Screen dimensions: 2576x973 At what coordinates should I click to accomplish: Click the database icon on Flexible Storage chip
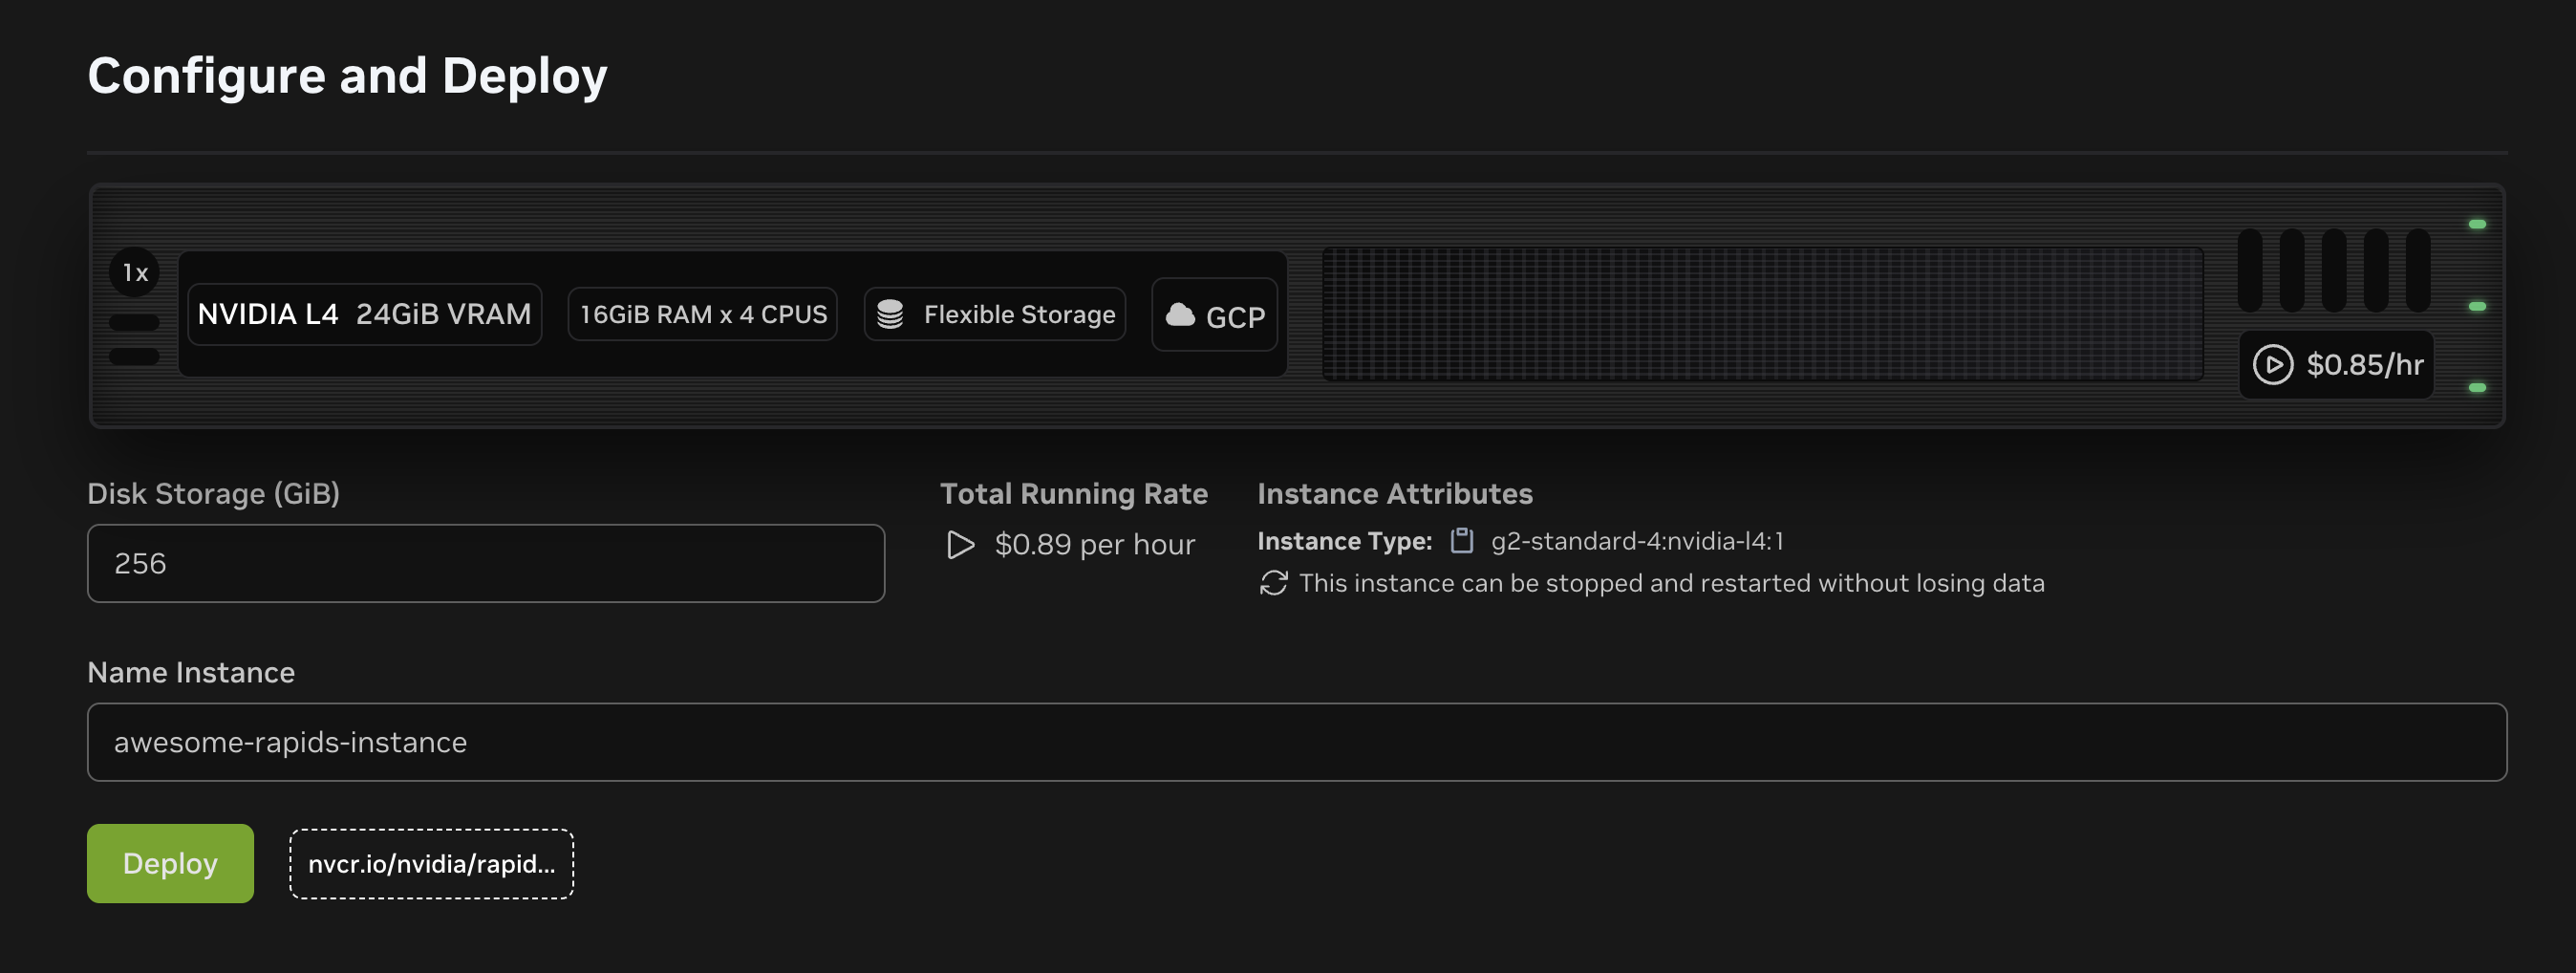click(x=893, y=313)
